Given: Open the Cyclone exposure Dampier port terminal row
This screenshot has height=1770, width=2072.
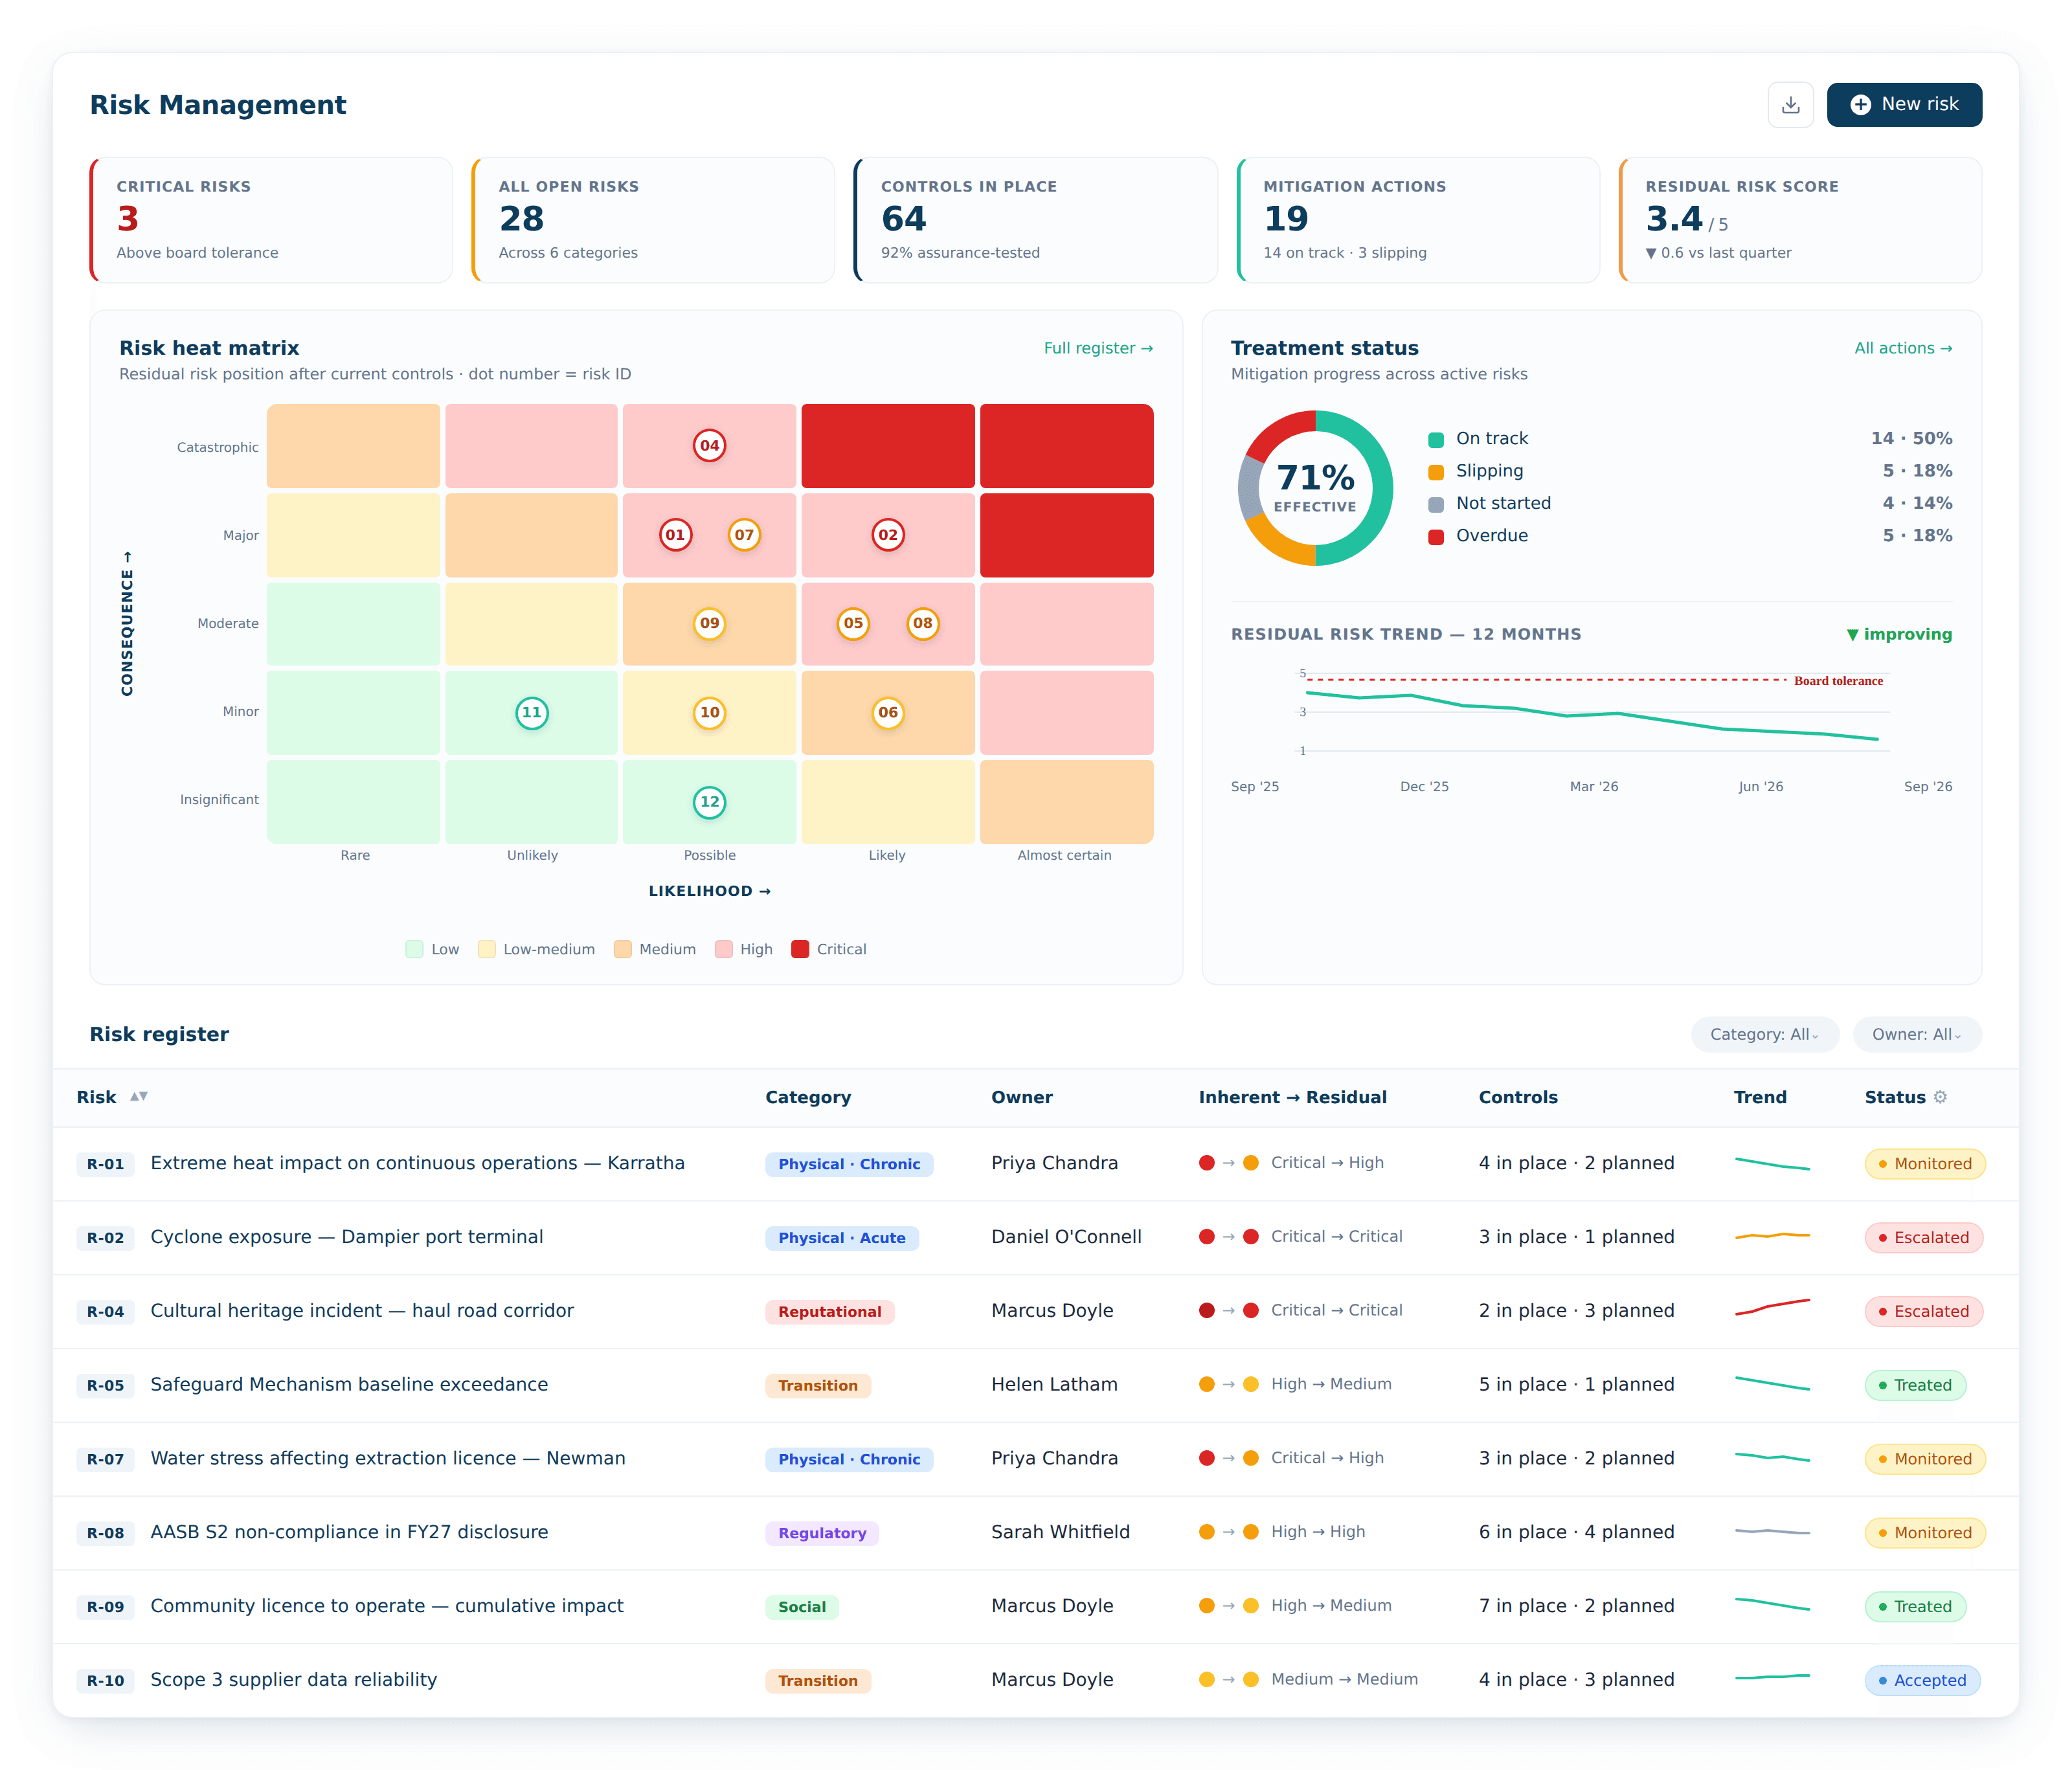Looking at the screenshot, I should pos(1036,1238).
